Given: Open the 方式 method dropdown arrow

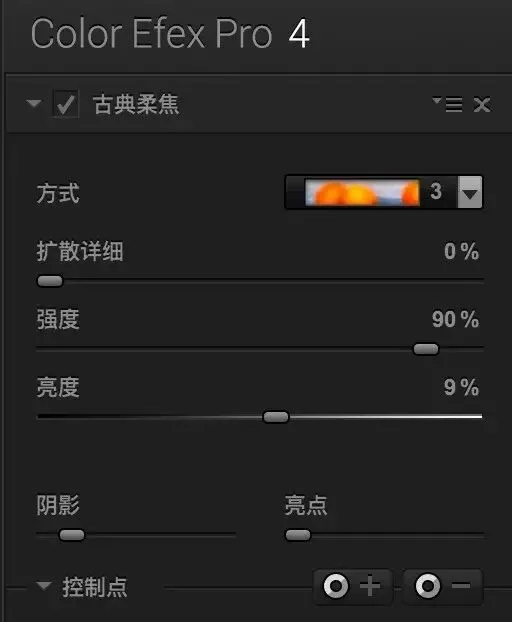Looking at the screenshot, I should tap(470, 192).
